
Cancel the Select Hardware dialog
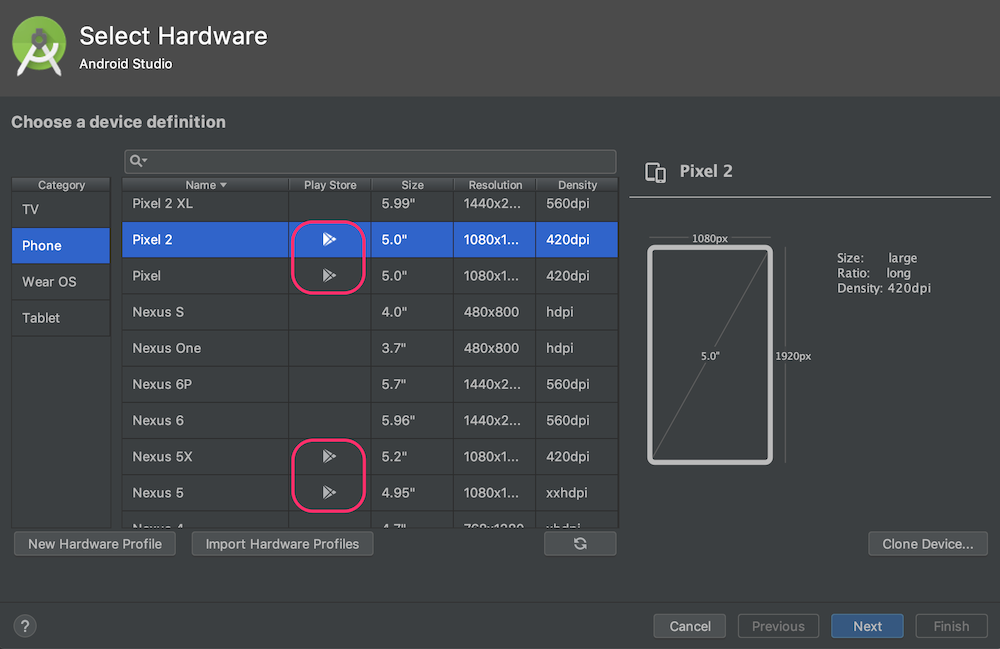tap(690, 626)
